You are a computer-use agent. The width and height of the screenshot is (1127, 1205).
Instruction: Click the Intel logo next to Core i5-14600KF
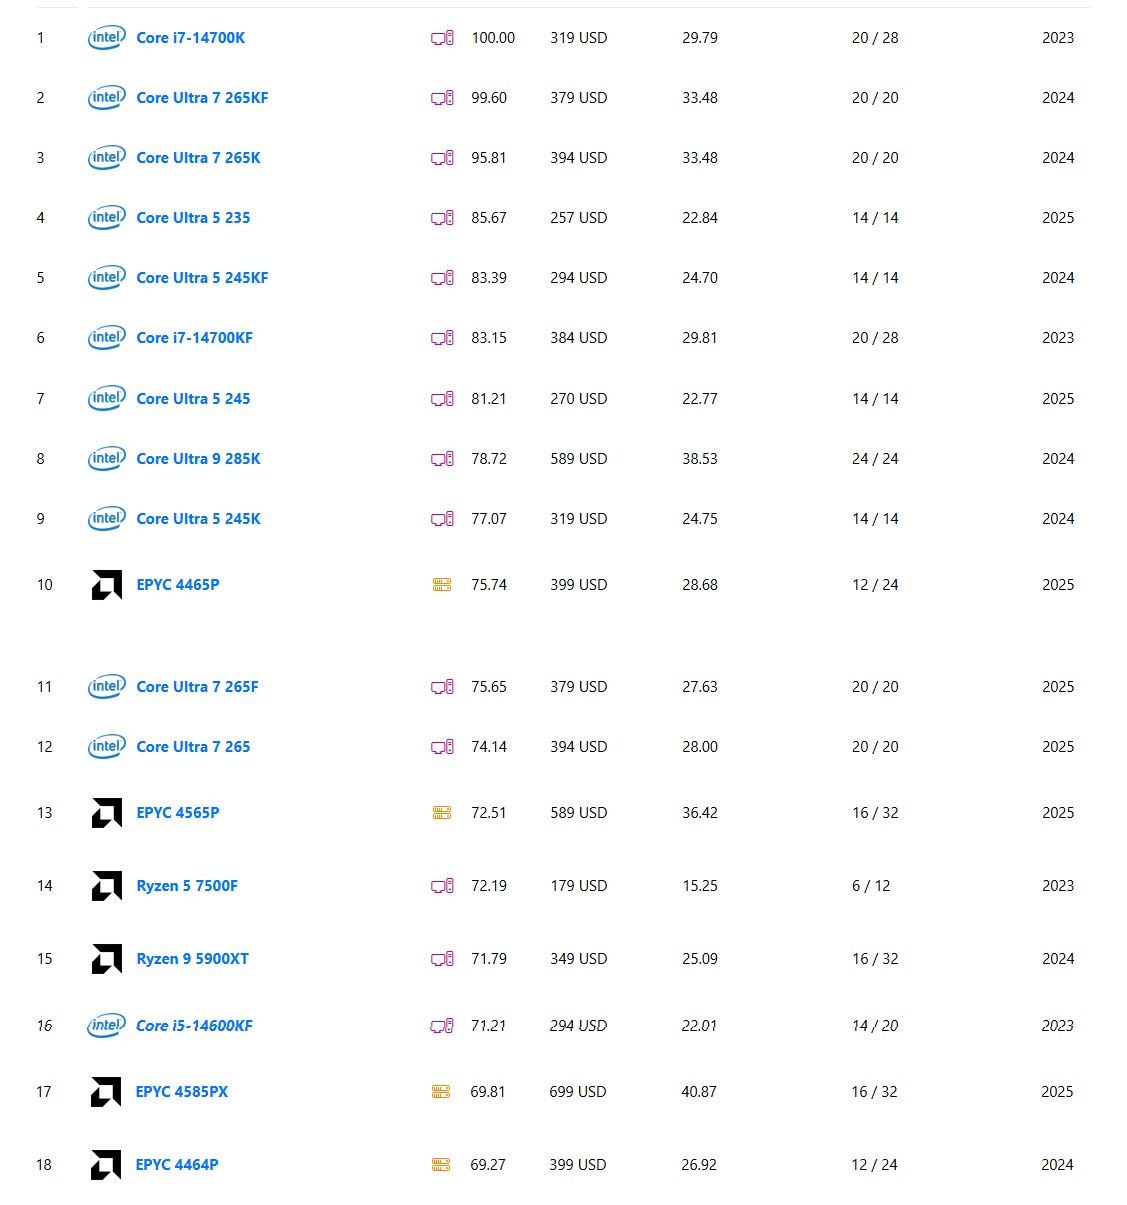pos(106,1026)
